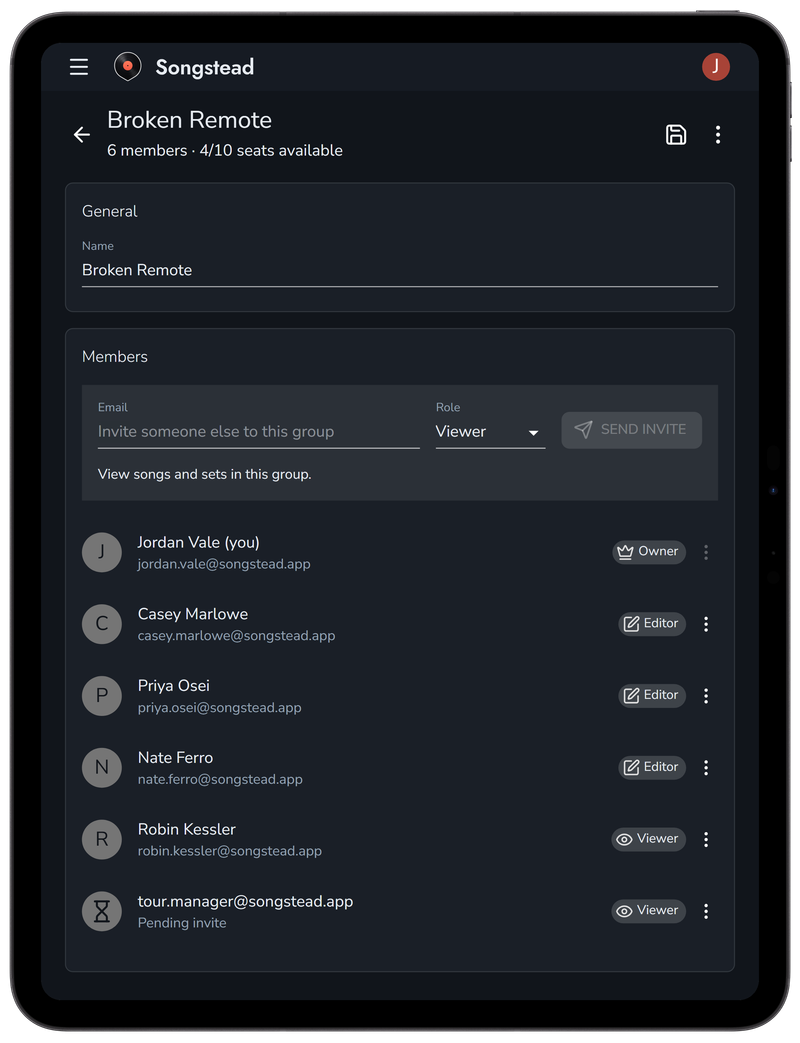800x1043 pixels.
Task: Click the Members section heading
Action: (x=115, y=357)
